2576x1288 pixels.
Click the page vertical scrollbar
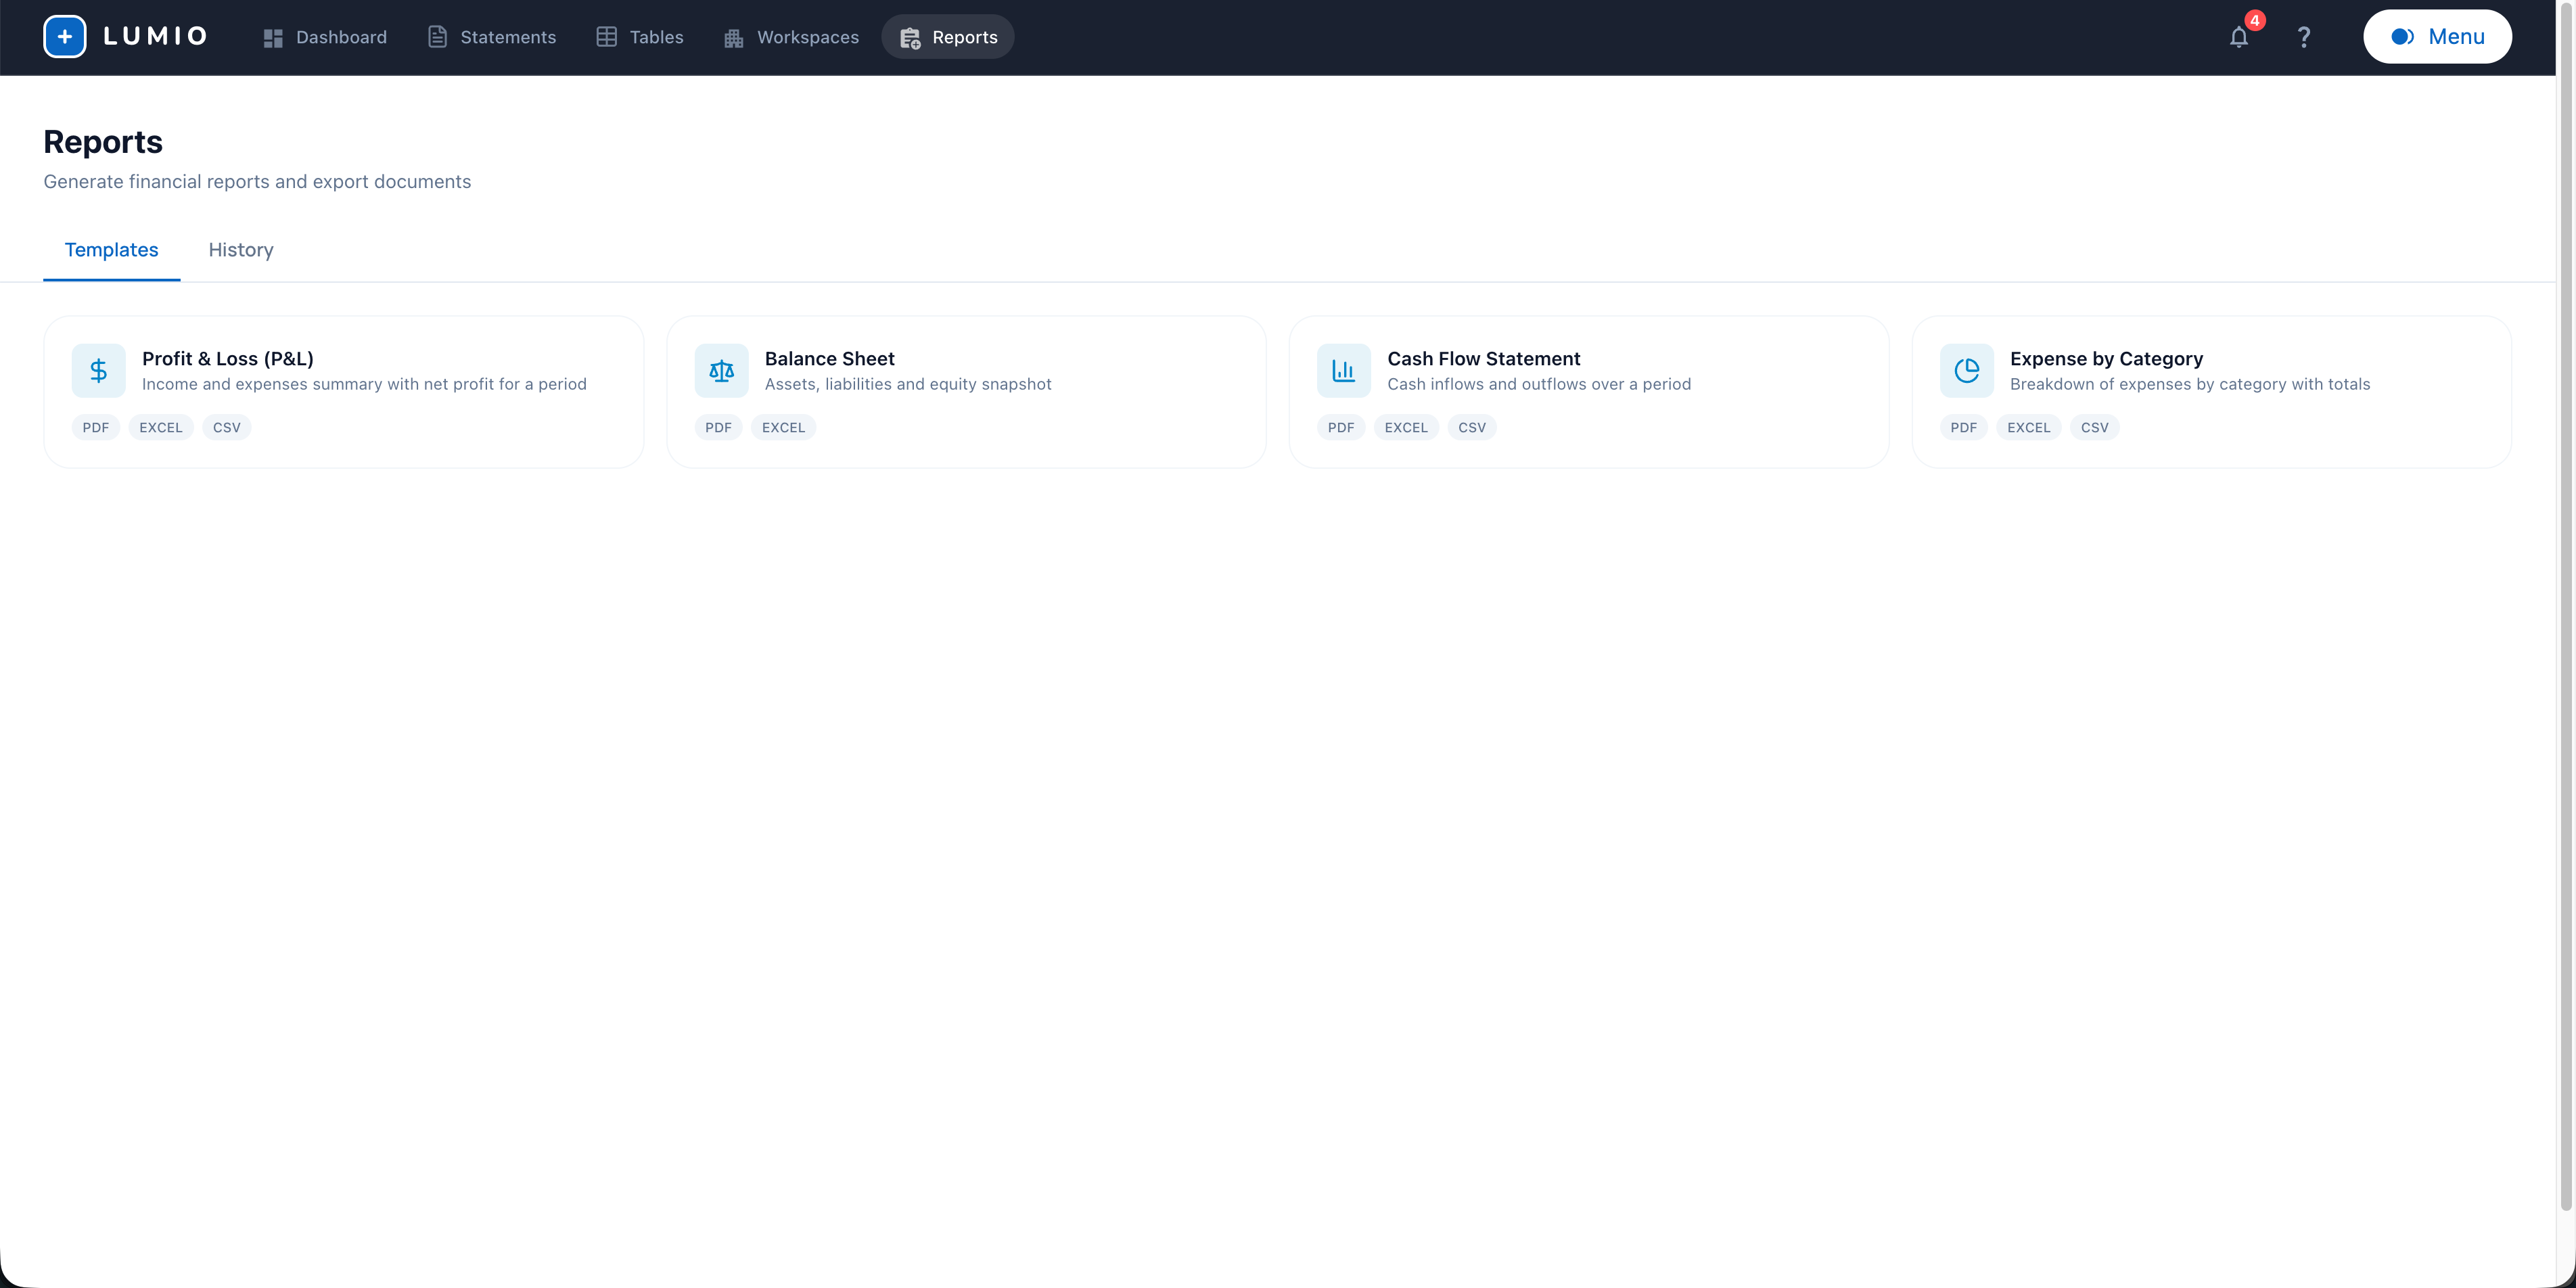(2566, 606)
